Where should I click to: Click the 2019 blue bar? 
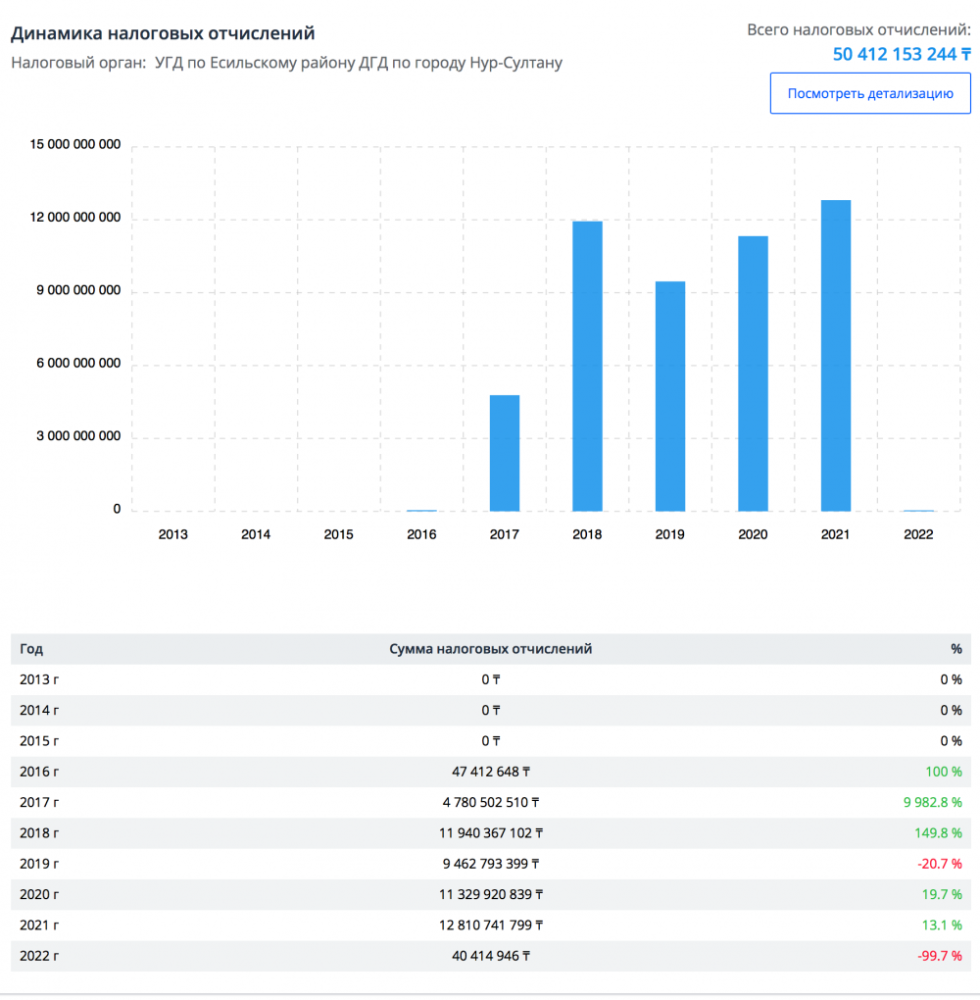coord(670,396)
